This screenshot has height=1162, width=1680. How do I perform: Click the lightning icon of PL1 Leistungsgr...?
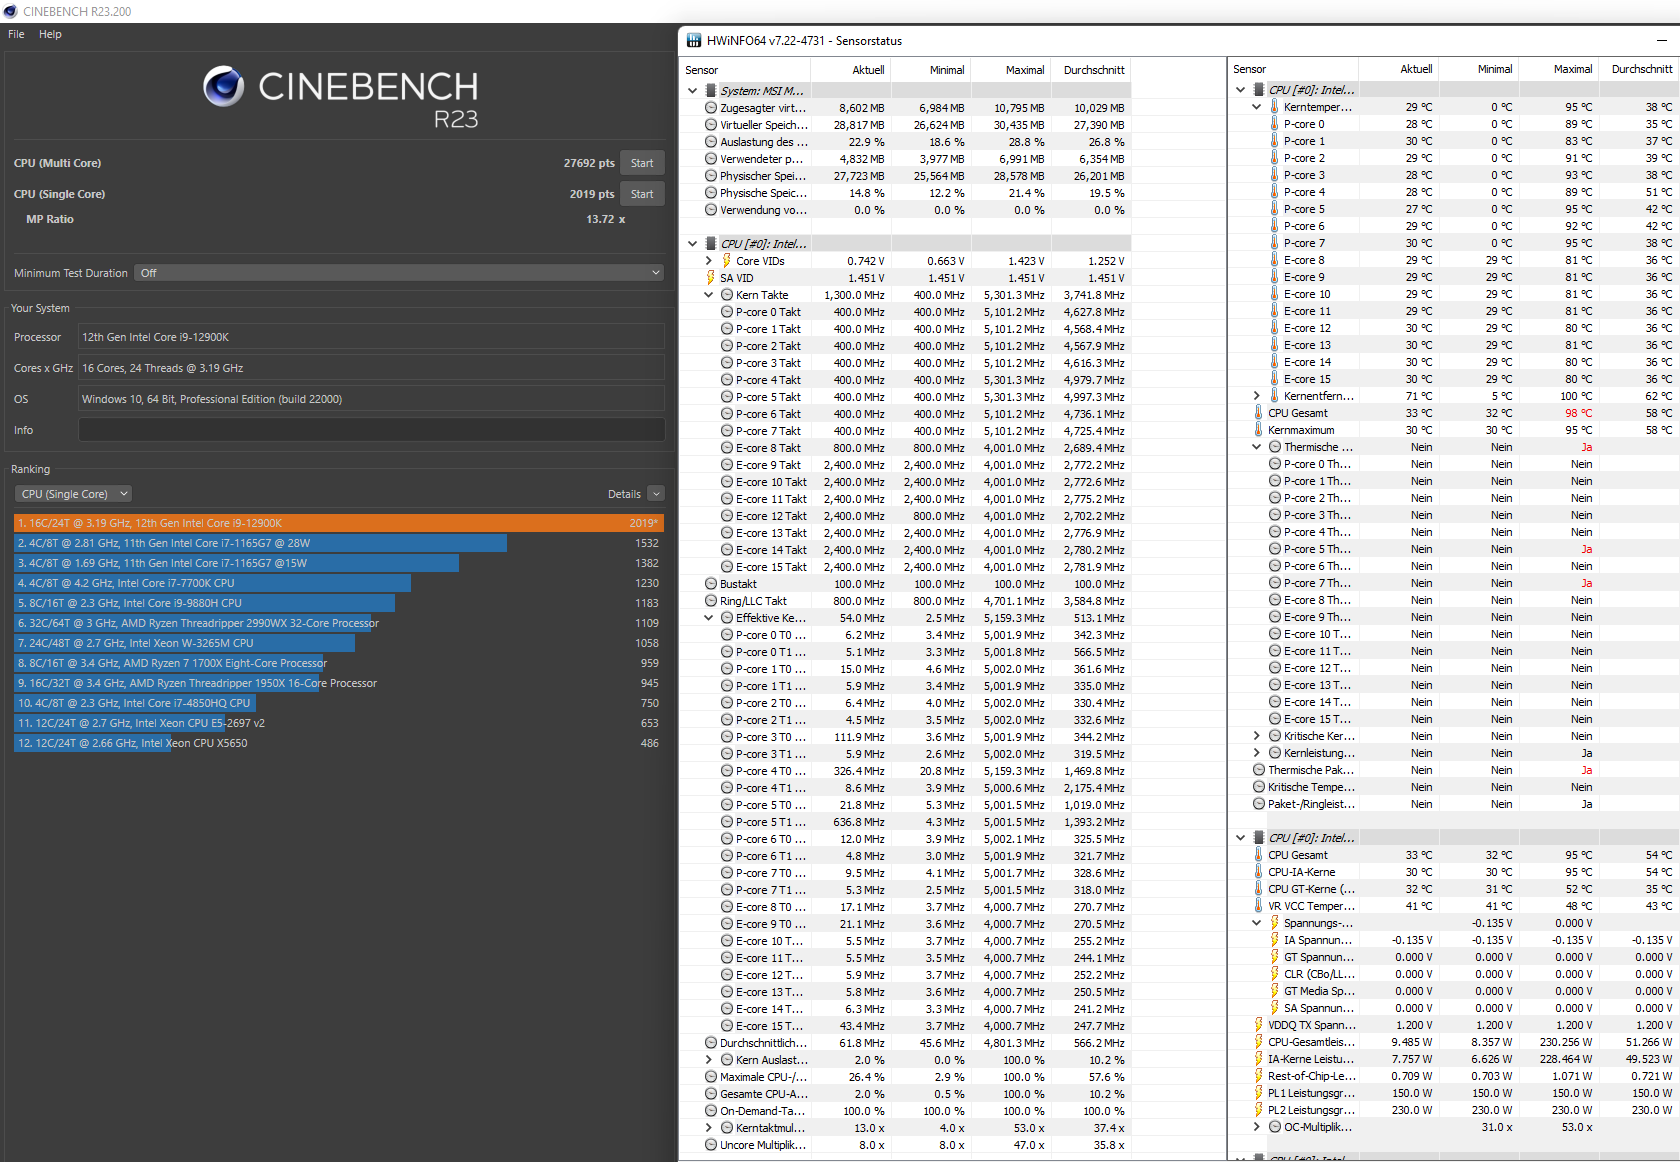click(x=1259, y=1093)
